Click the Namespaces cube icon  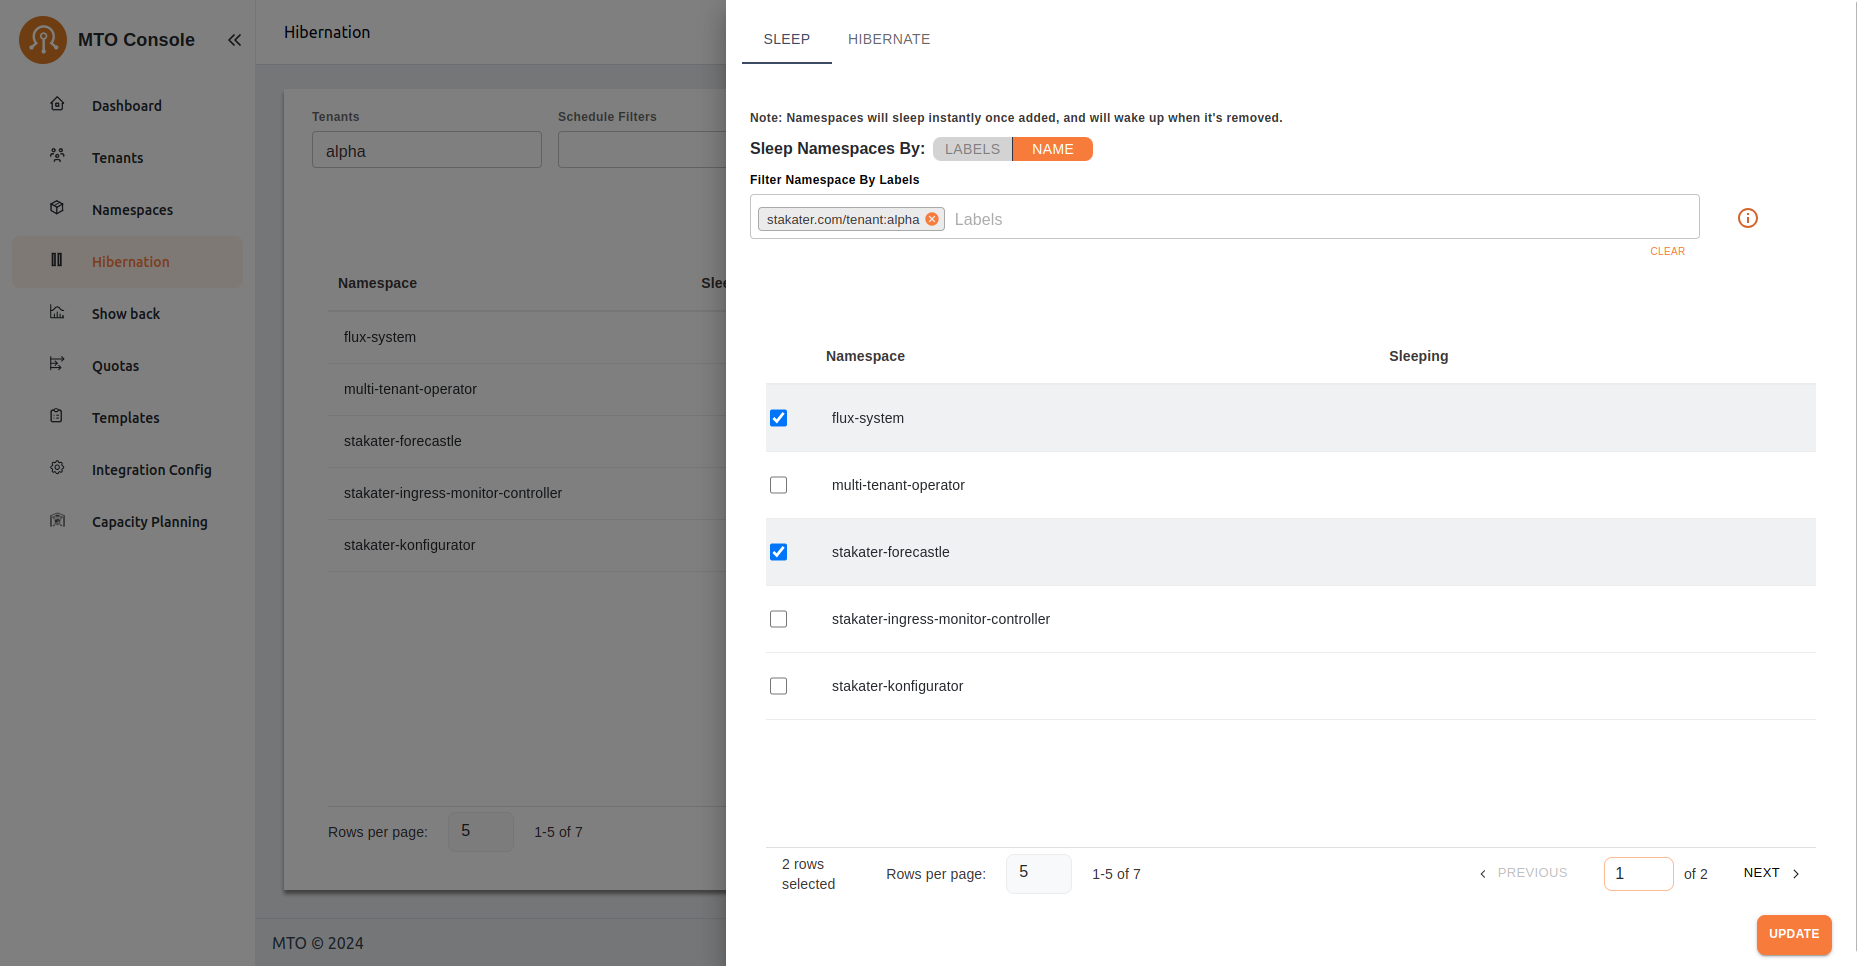tap(57, 208)
